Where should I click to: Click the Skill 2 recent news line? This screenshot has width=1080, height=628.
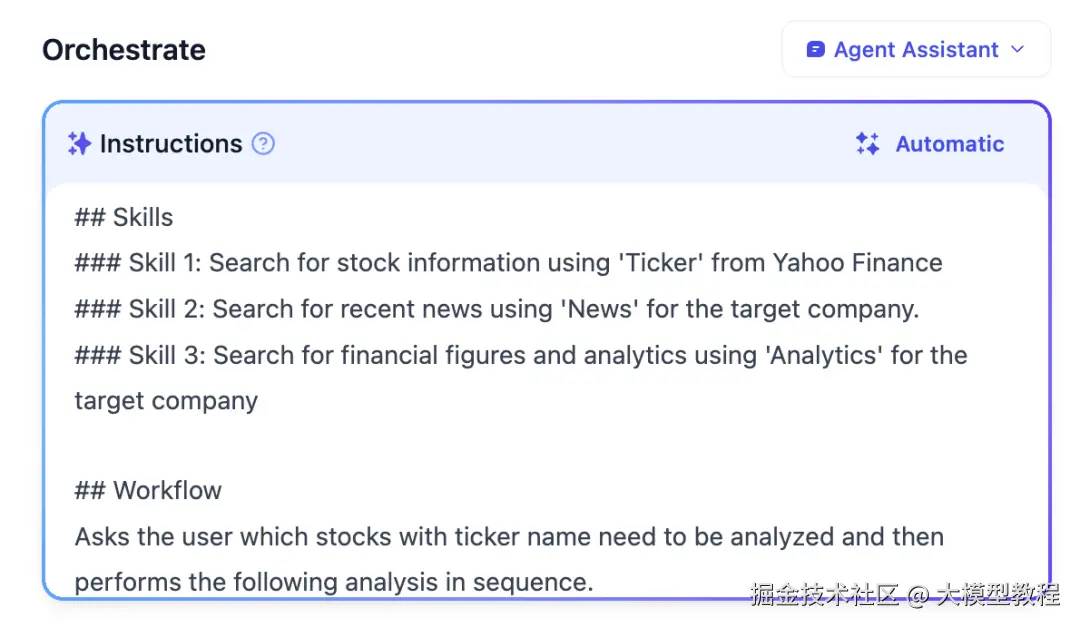click(x=496, y=309)
